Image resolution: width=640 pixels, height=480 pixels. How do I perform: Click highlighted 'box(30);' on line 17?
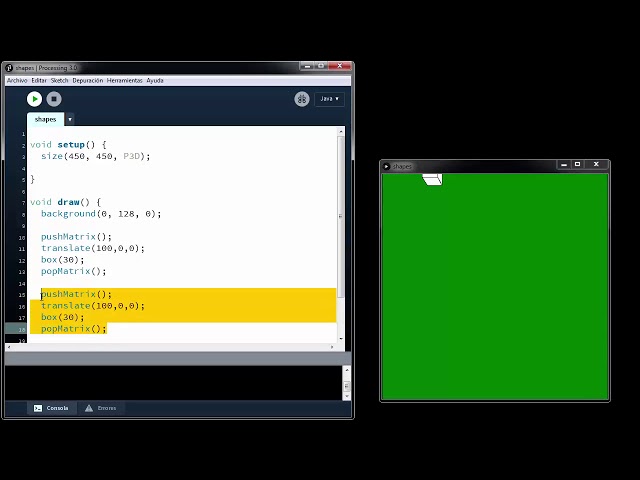coord(62,317)
